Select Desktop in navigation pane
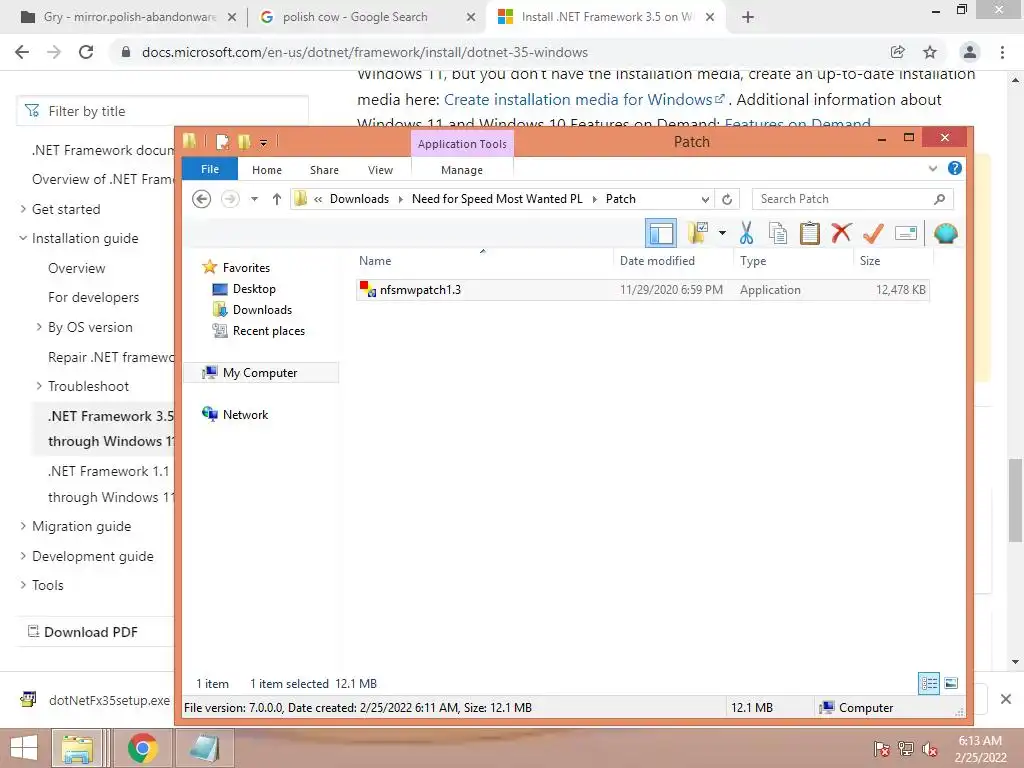 click(x=254, y=289)
